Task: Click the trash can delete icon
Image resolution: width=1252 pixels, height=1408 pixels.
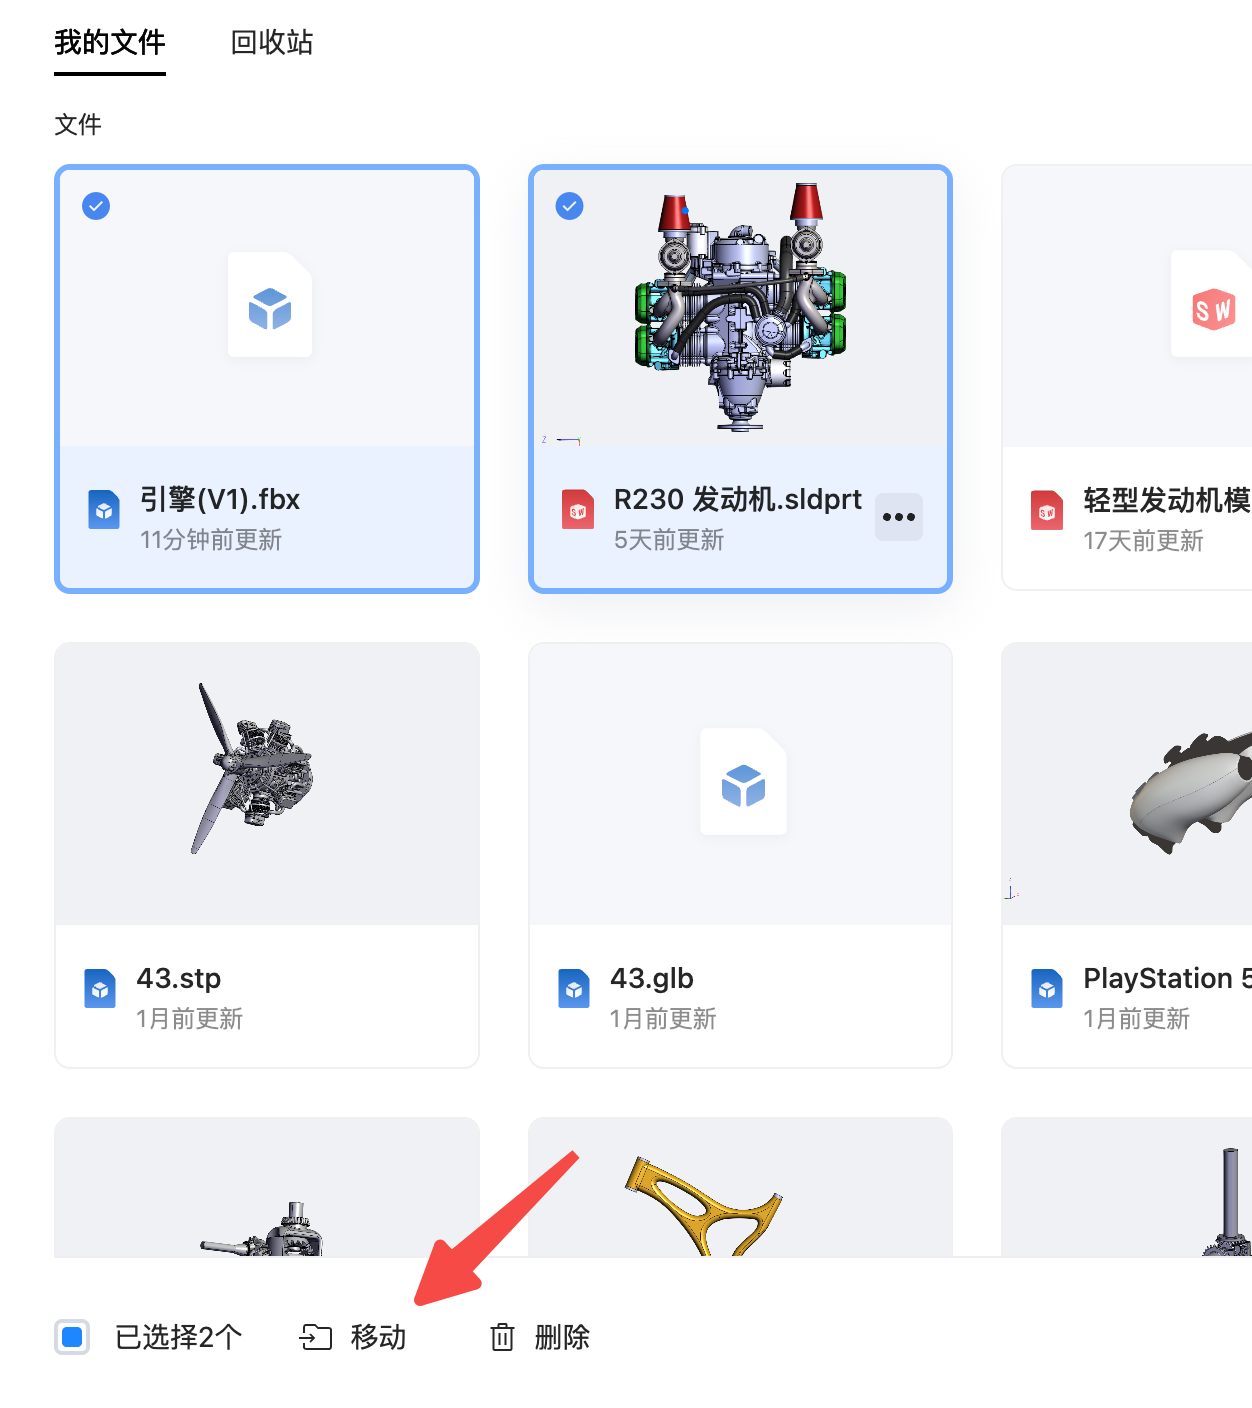Action: pos(502,1337)
